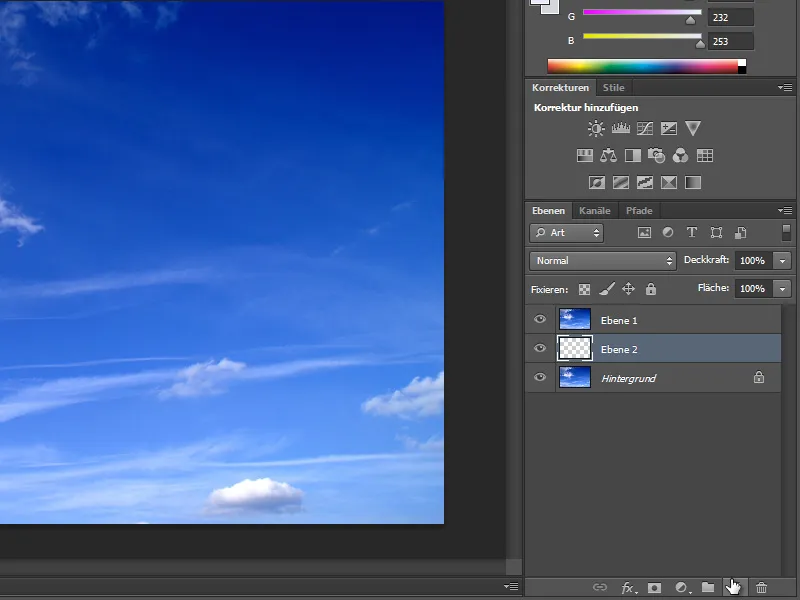Add a Hue/Saturation adjustment

click(585, 156)
